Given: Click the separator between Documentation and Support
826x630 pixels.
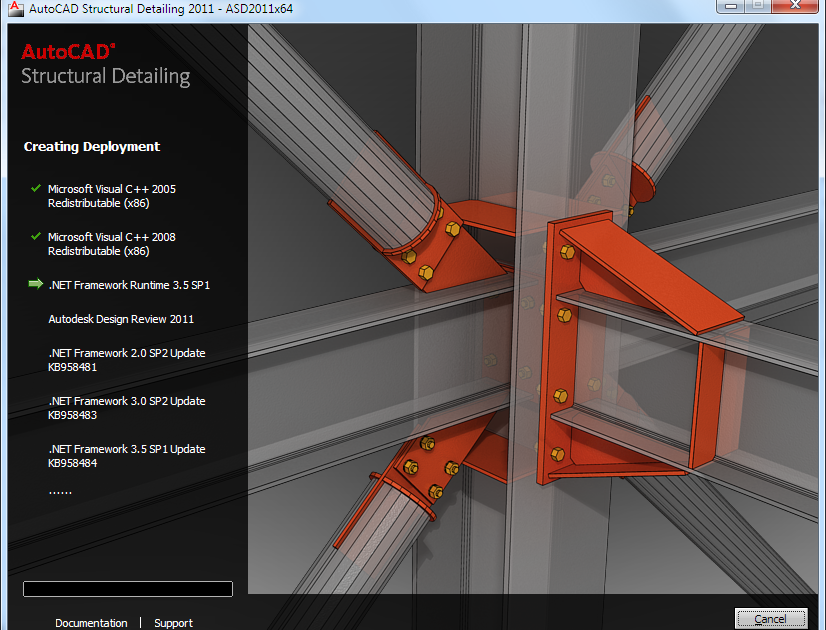Looking at the screenshot, I should click(x=140, y=622).
